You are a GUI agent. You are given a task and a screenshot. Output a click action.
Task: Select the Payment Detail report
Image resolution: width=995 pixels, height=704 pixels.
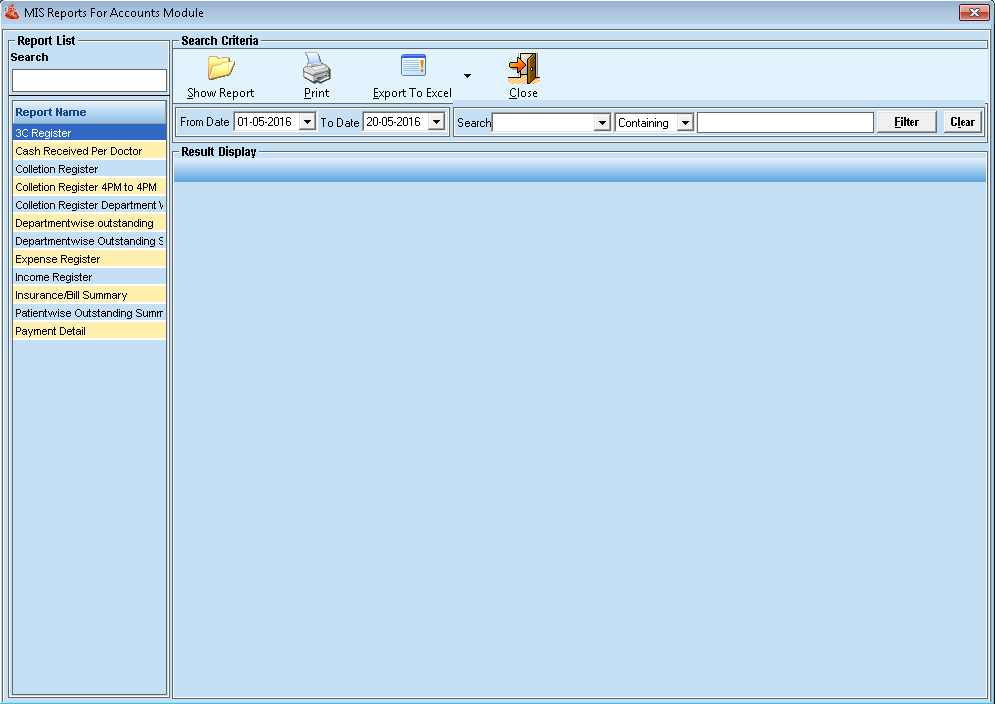click(x=88, y=331)
